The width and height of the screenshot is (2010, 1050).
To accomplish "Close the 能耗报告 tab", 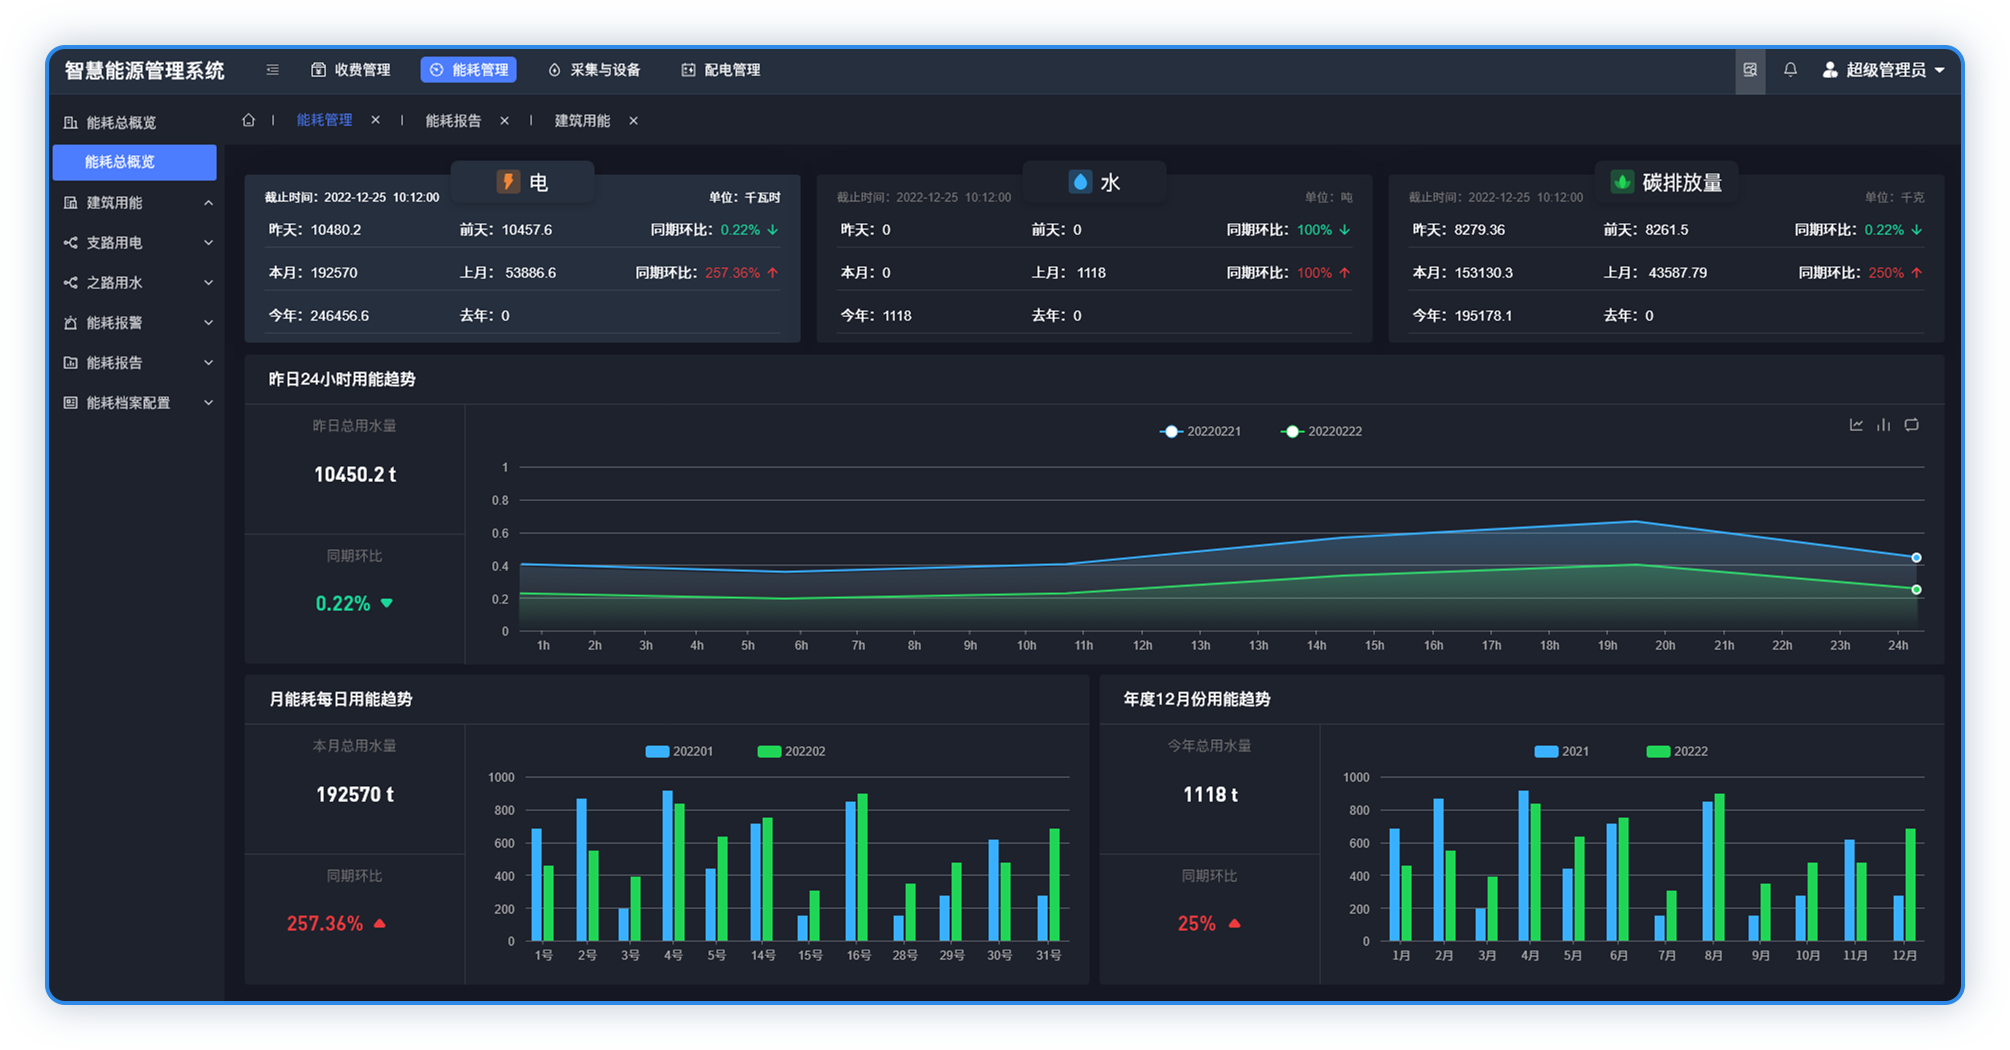I will [505, 120].
